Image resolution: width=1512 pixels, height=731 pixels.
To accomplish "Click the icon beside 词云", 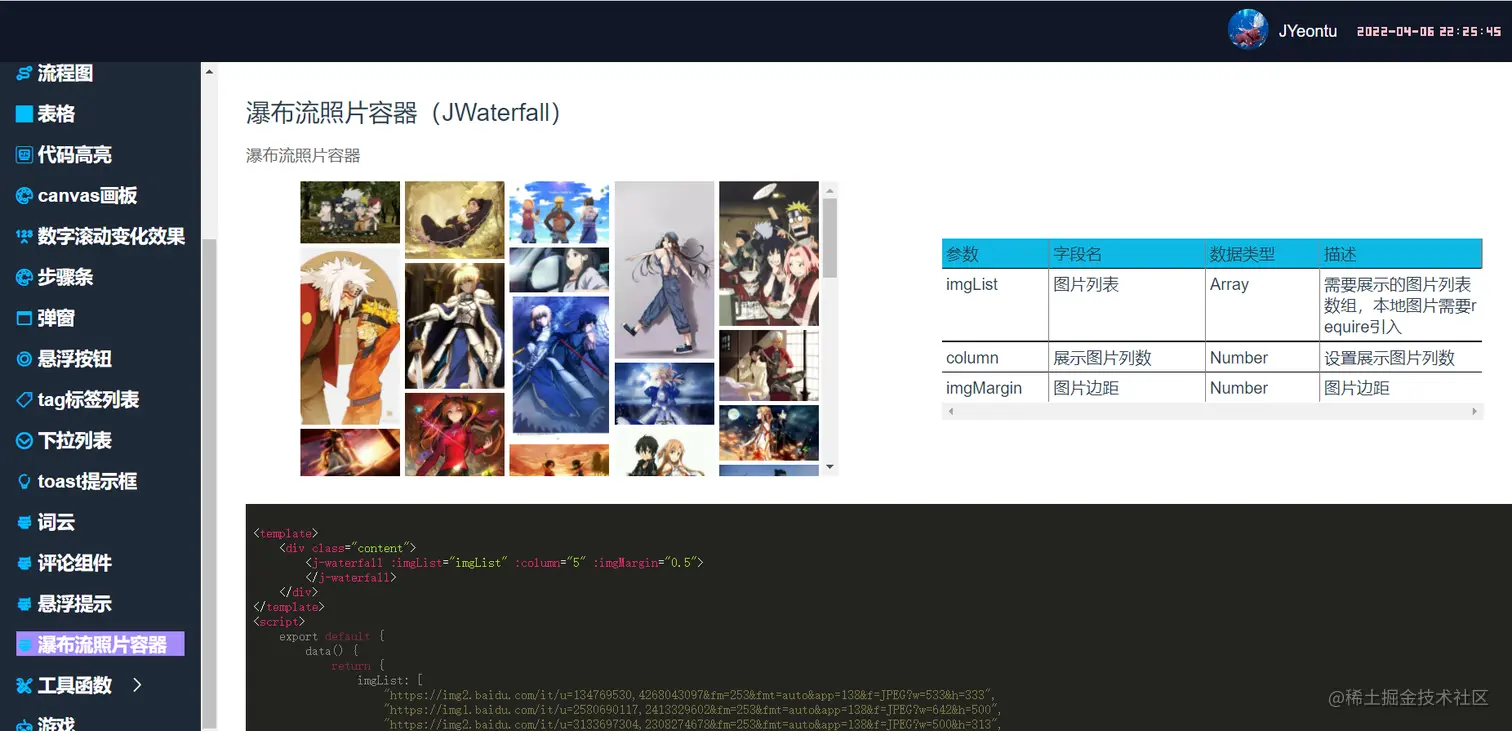I will [24, 522].
